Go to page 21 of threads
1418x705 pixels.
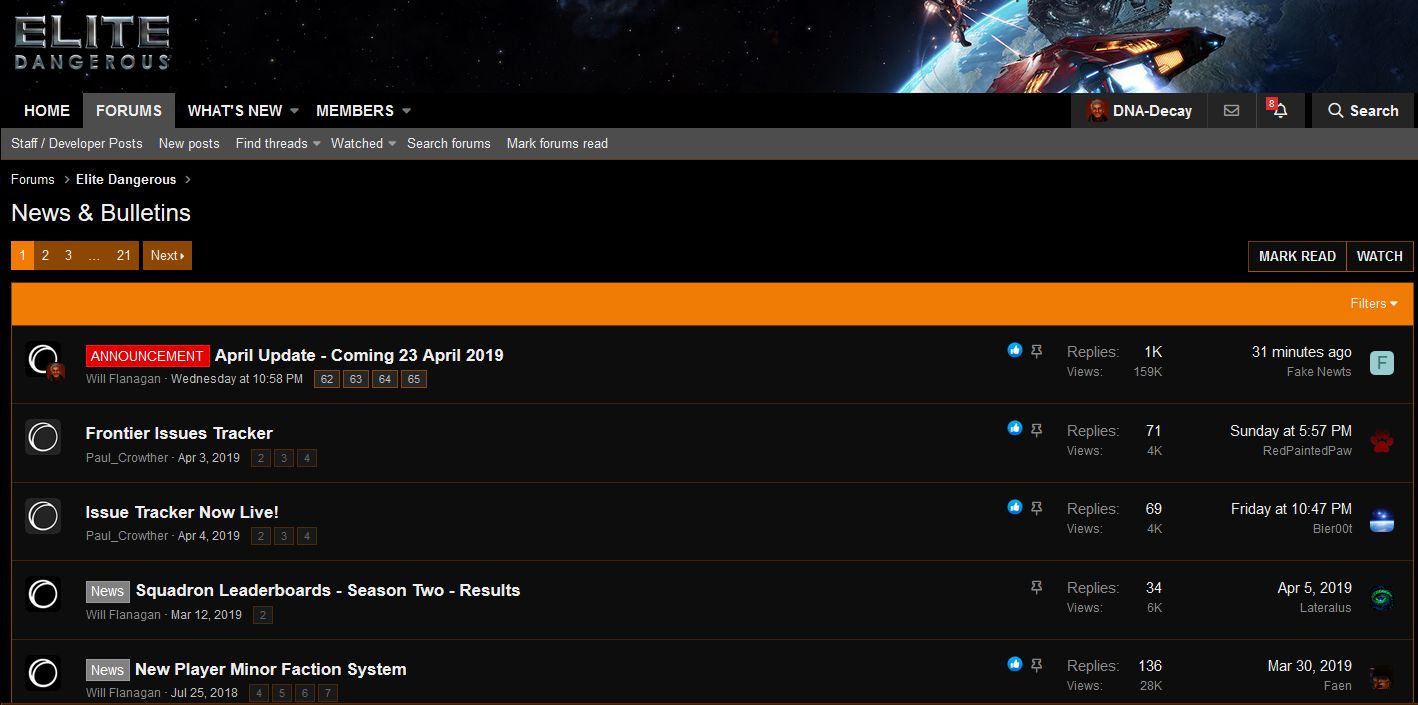[x=124, y=255]
